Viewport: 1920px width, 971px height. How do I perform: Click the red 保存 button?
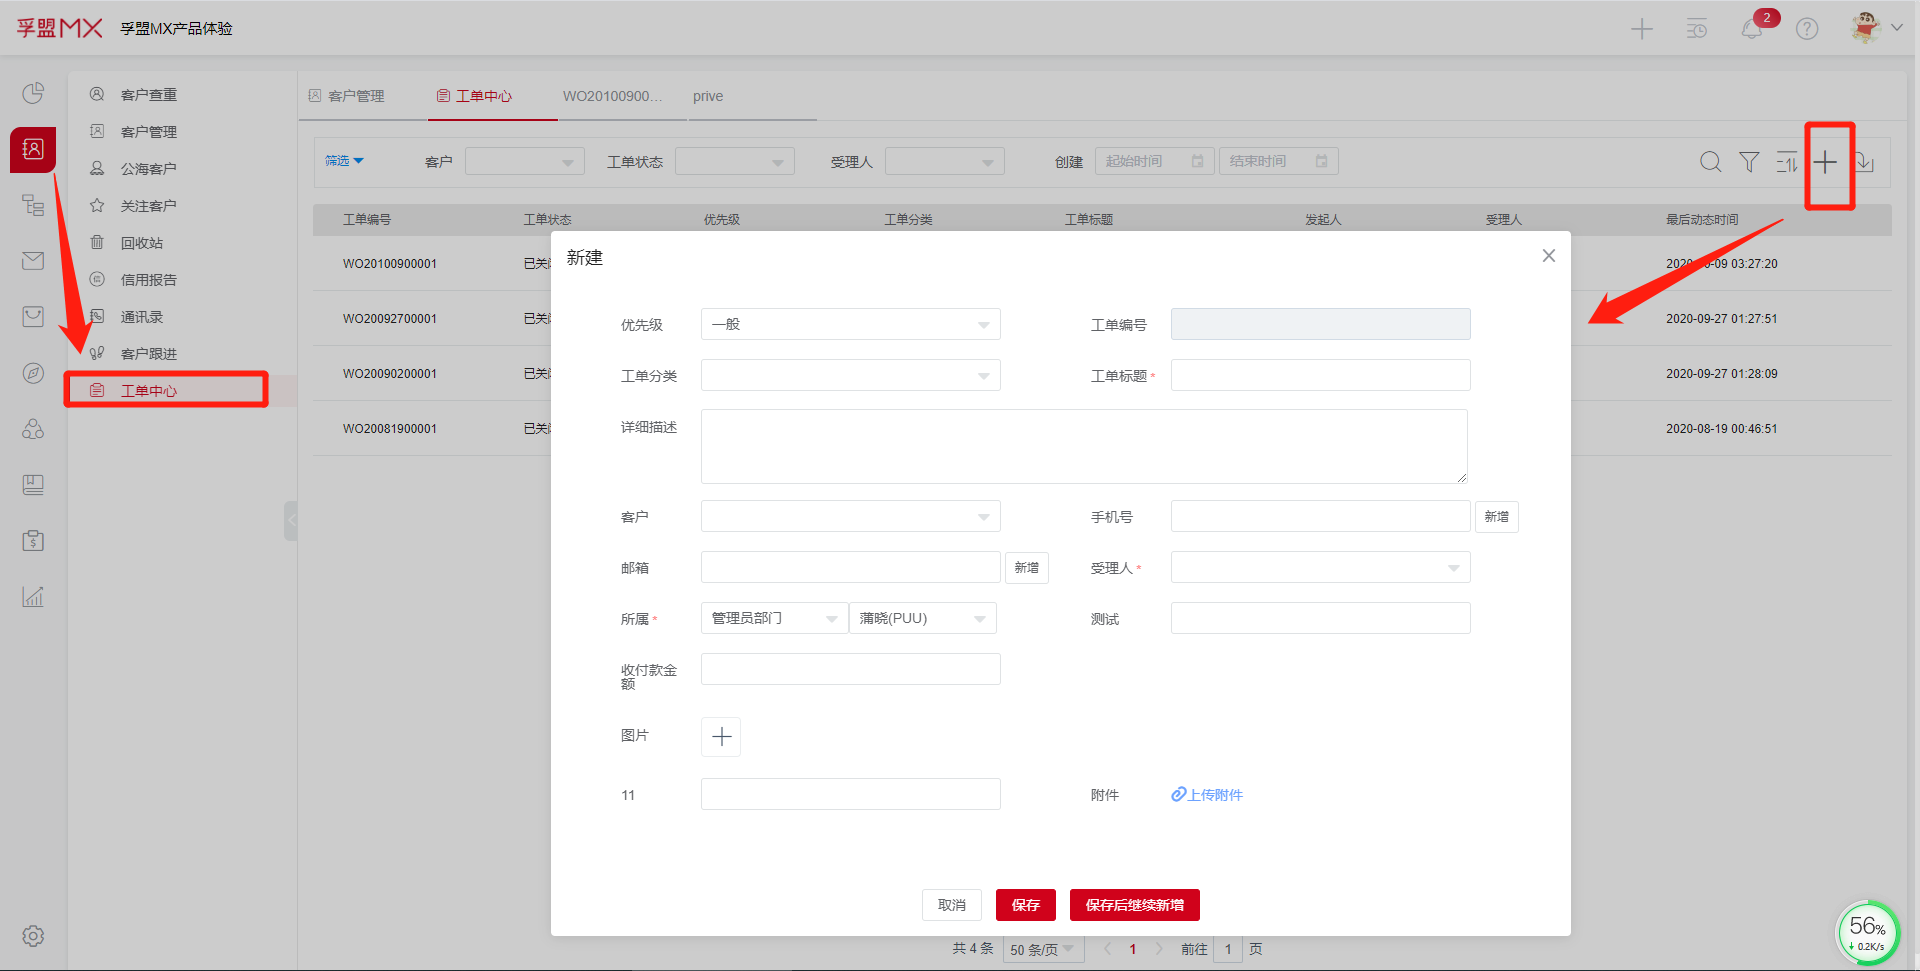tap(1025, 905)
